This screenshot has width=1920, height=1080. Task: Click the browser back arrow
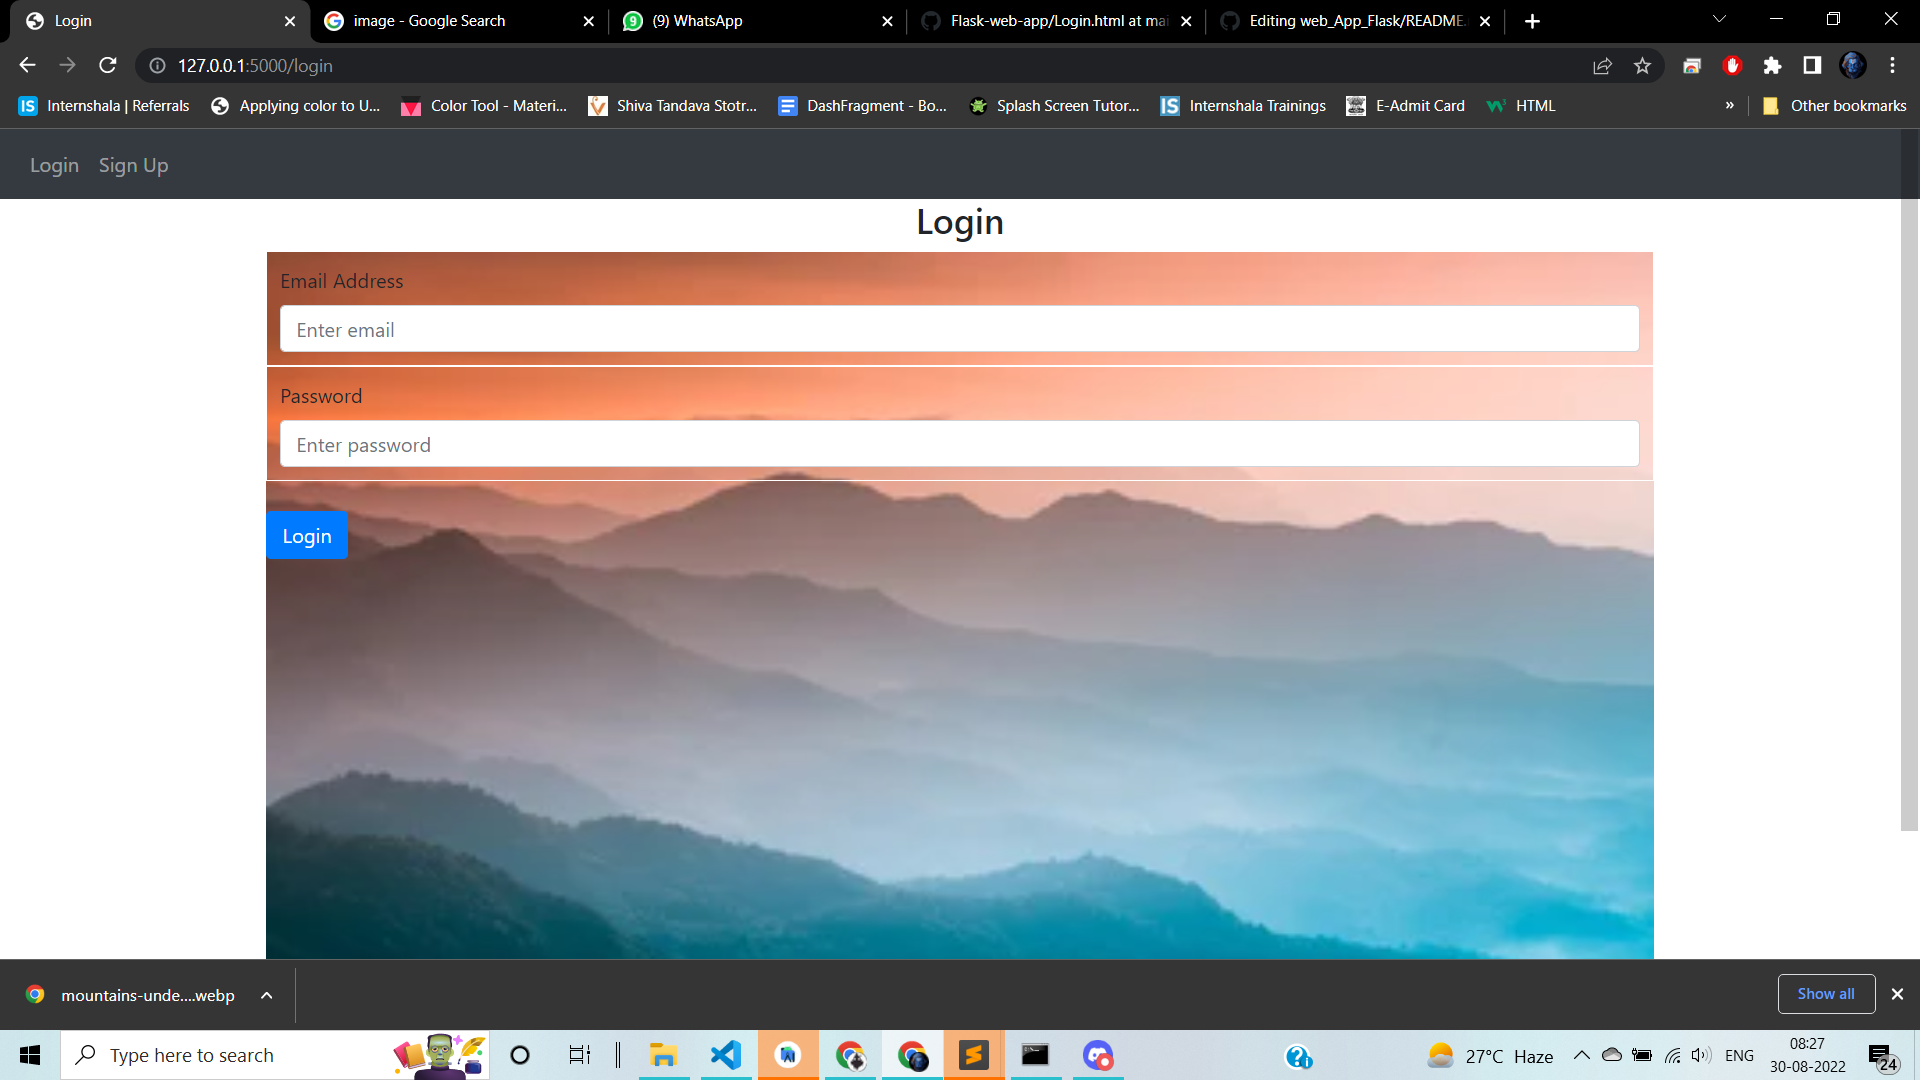click(26, 65)
